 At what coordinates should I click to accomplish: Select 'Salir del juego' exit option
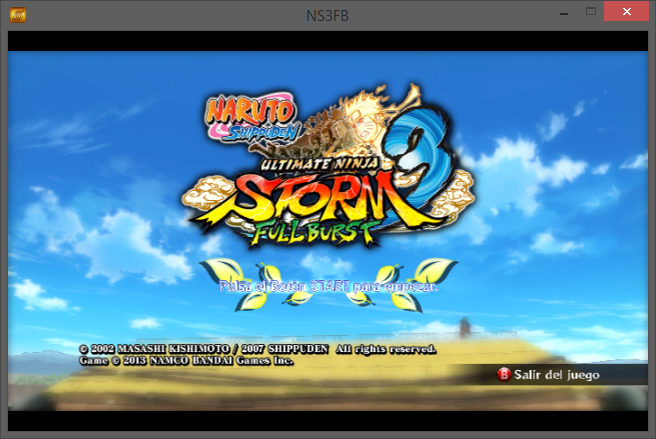[556, 375]
